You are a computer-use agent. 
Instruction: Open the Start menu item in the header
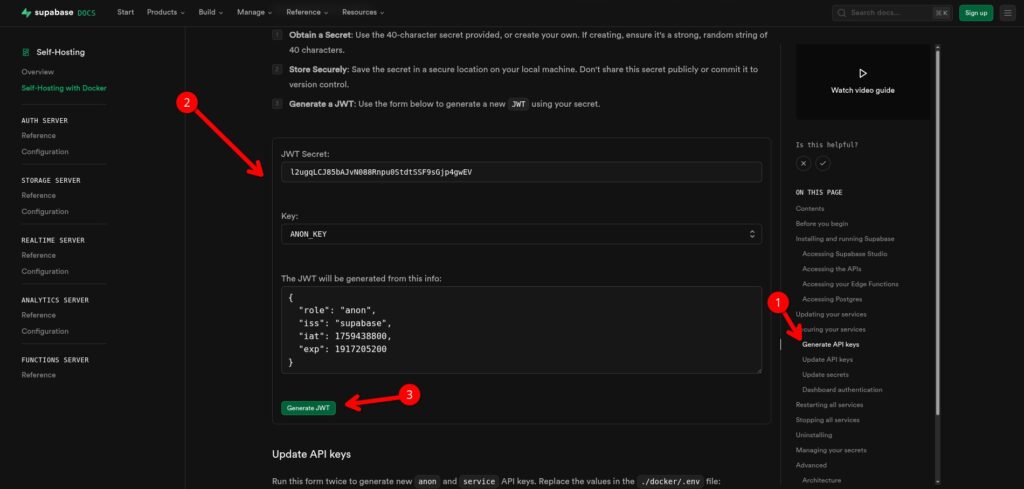point(125,12)
